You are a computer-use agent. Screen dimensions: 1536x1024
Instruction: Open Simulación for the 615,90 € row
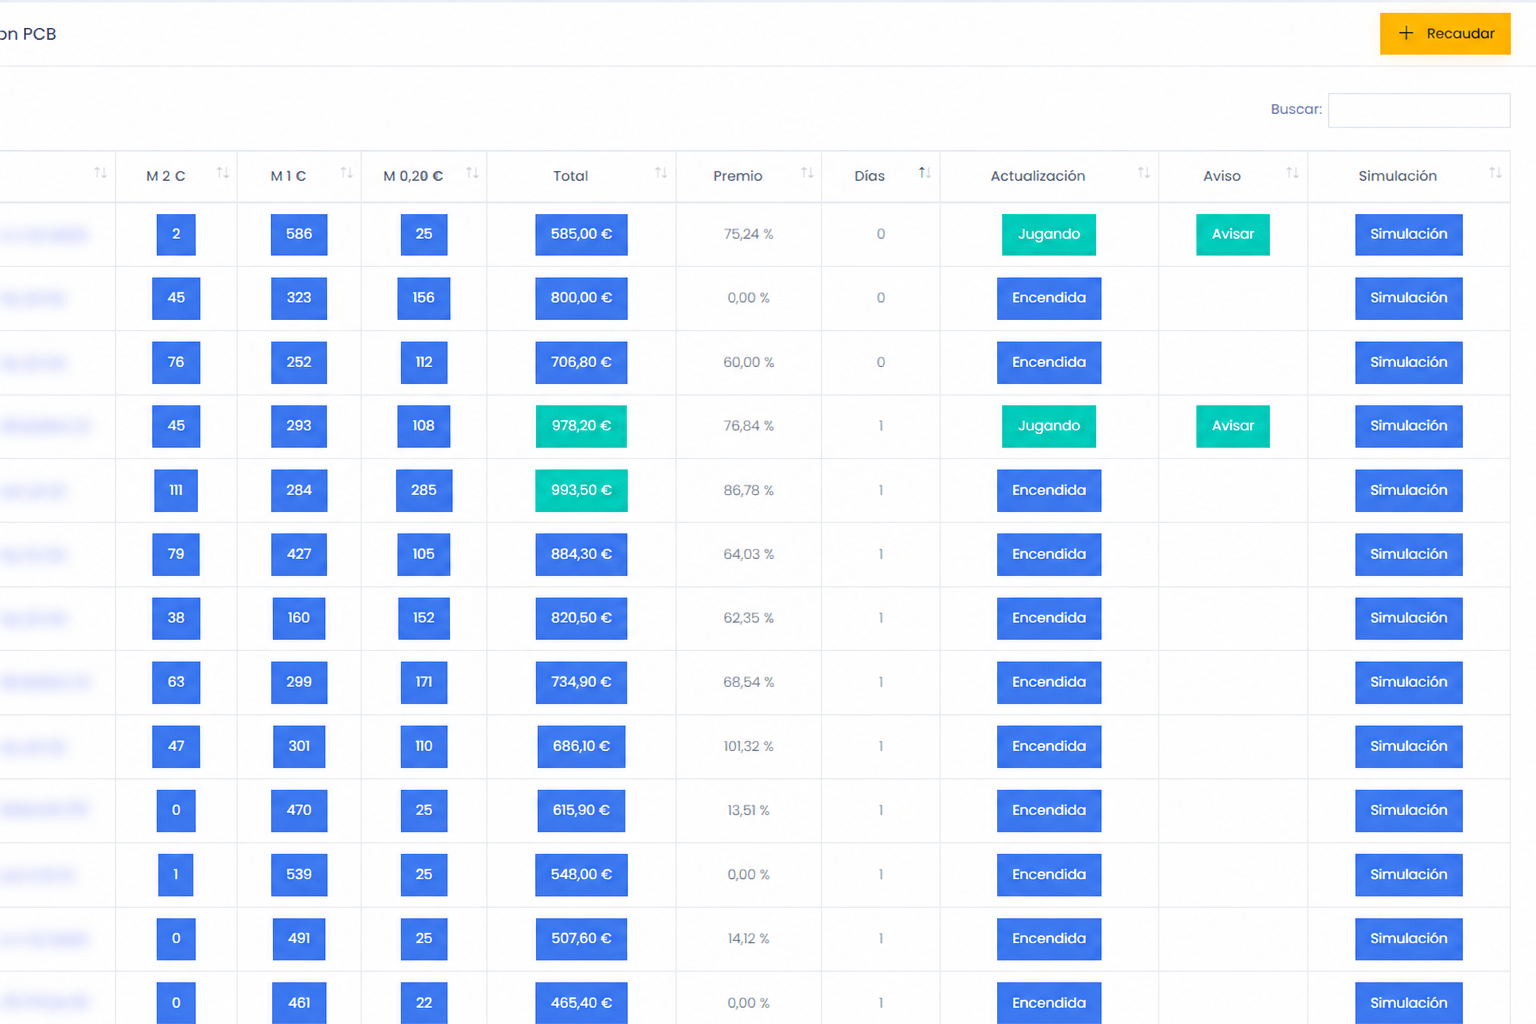(x=1409, y=811)
